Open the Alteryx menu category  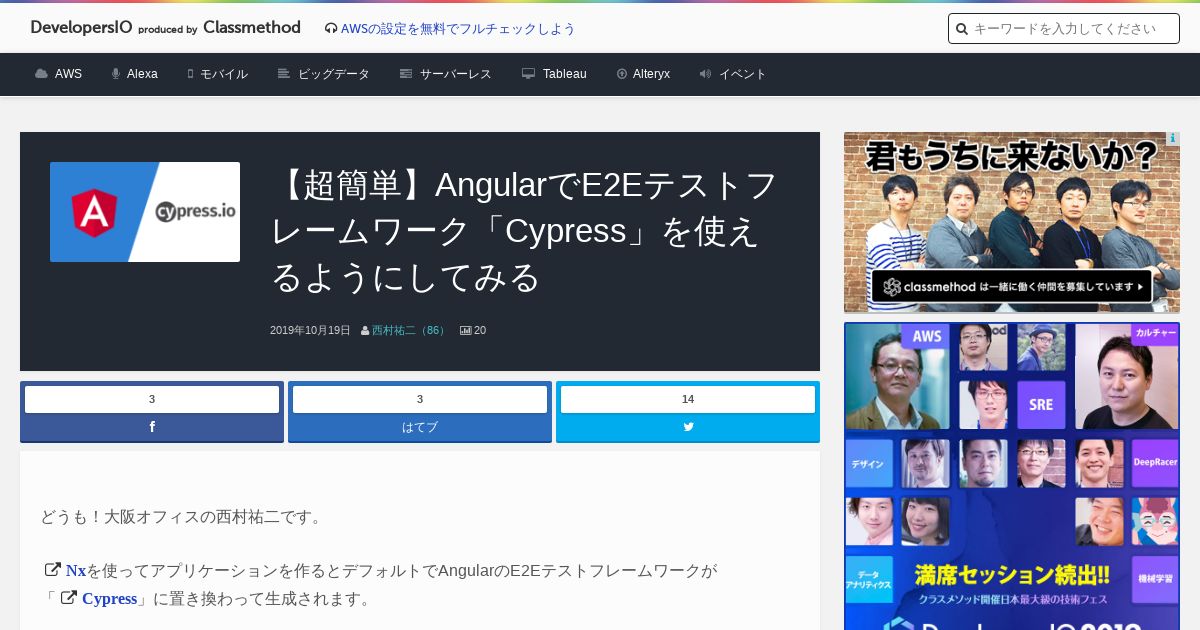(x=651, y=74)
